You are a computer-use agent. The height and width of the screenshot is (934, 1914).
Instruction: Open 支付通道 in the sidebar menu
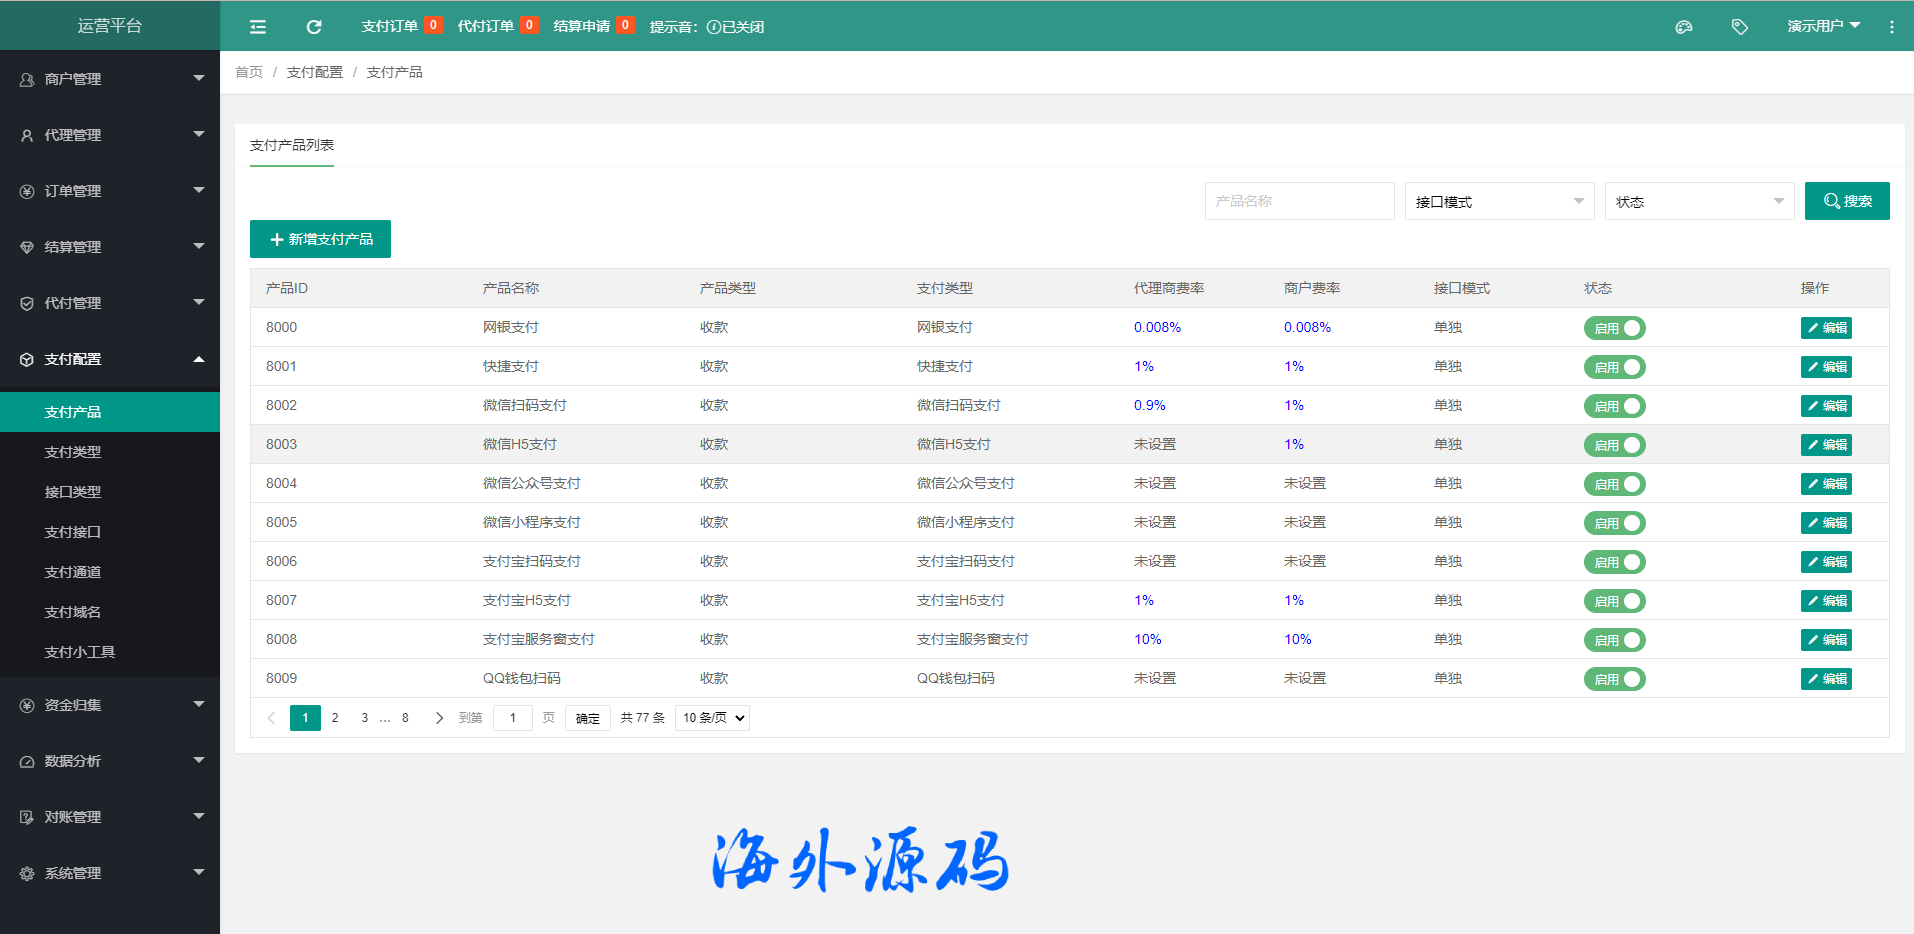73,572
